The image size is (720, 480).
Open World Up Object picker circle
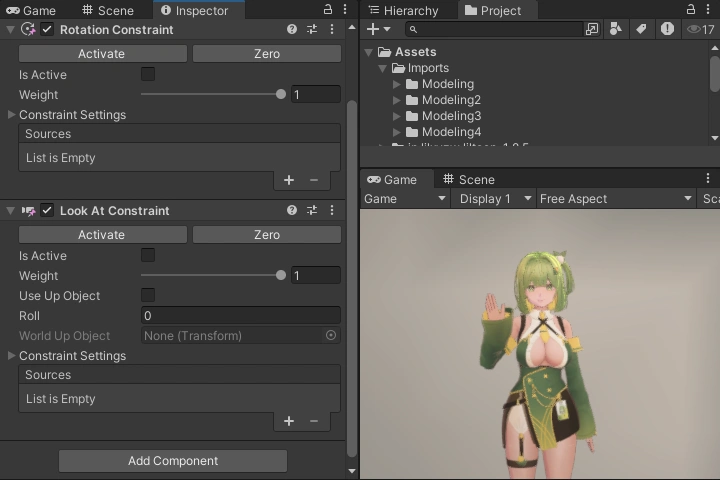[x=331, y=335]
